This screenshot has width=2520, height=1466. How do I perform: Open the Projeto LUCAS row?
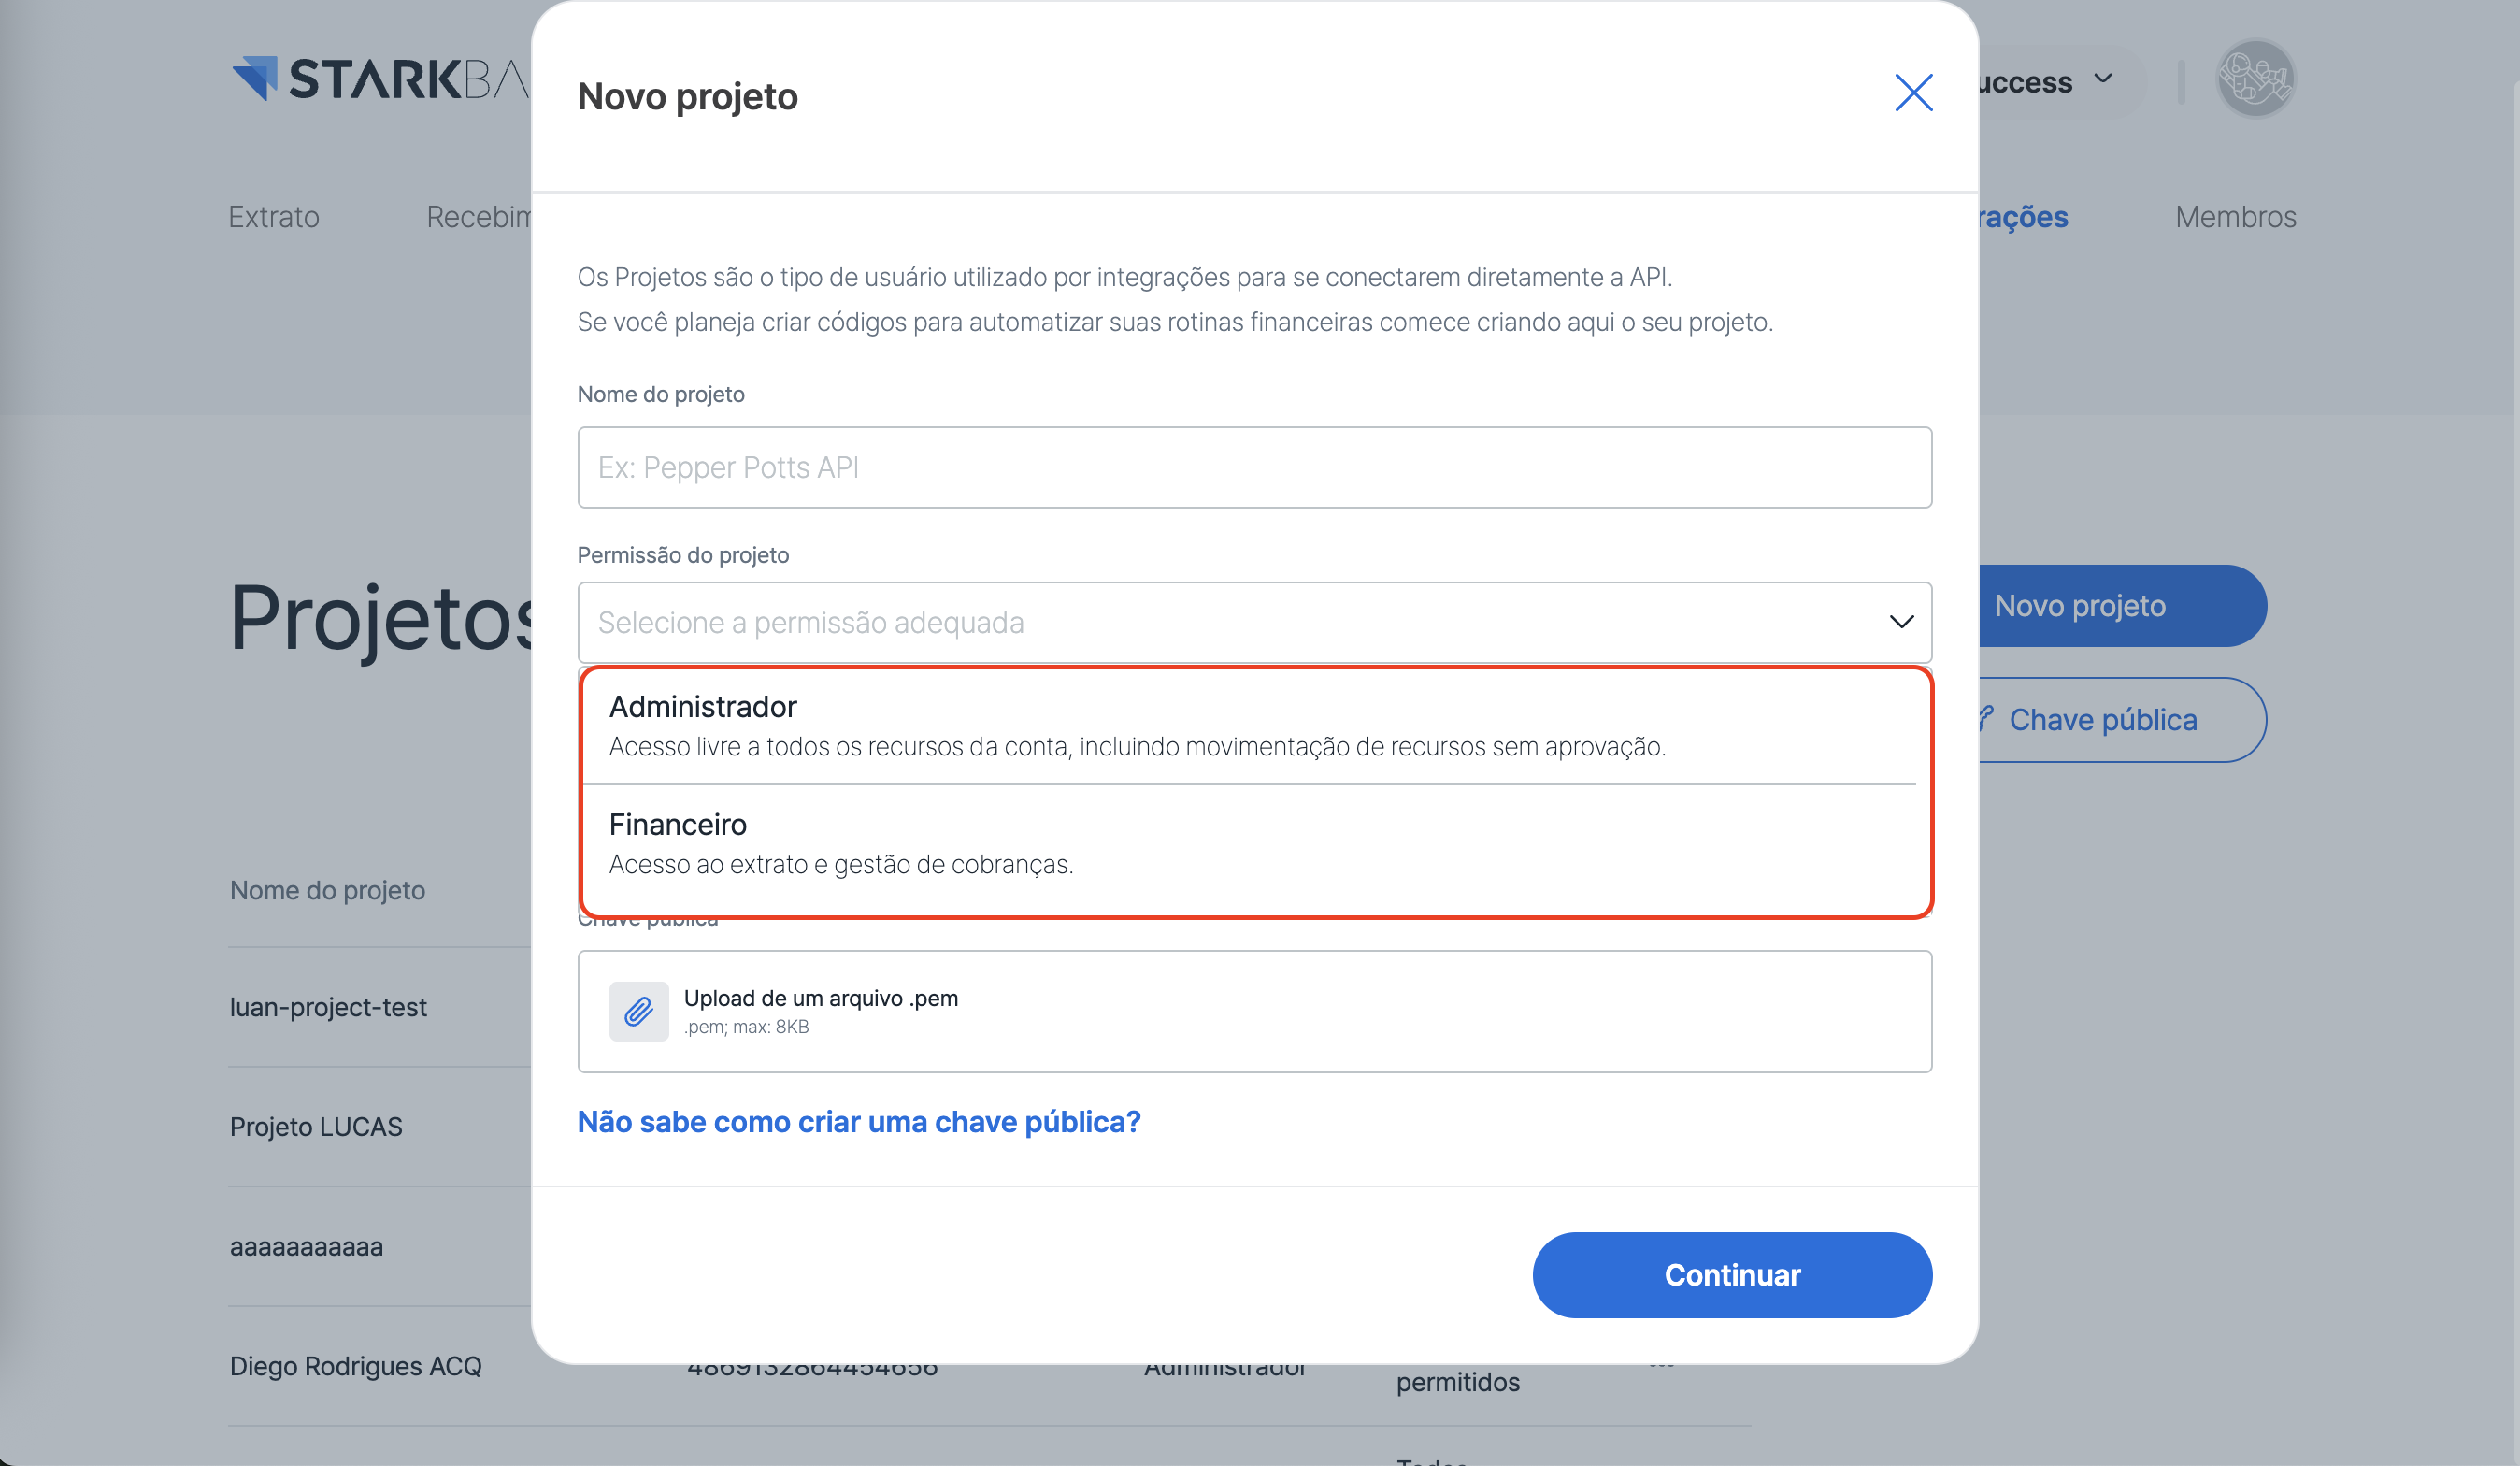click(316, 1126)
